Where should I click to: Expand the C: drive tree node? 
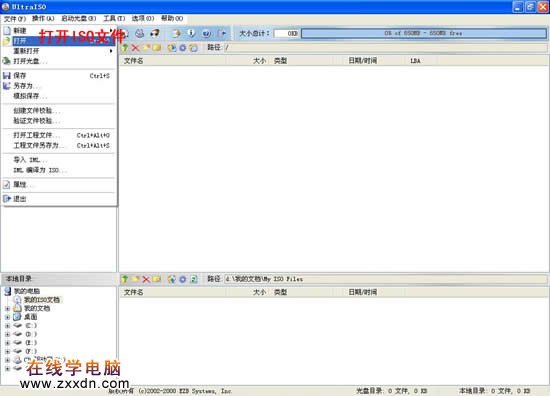[7, 326]
